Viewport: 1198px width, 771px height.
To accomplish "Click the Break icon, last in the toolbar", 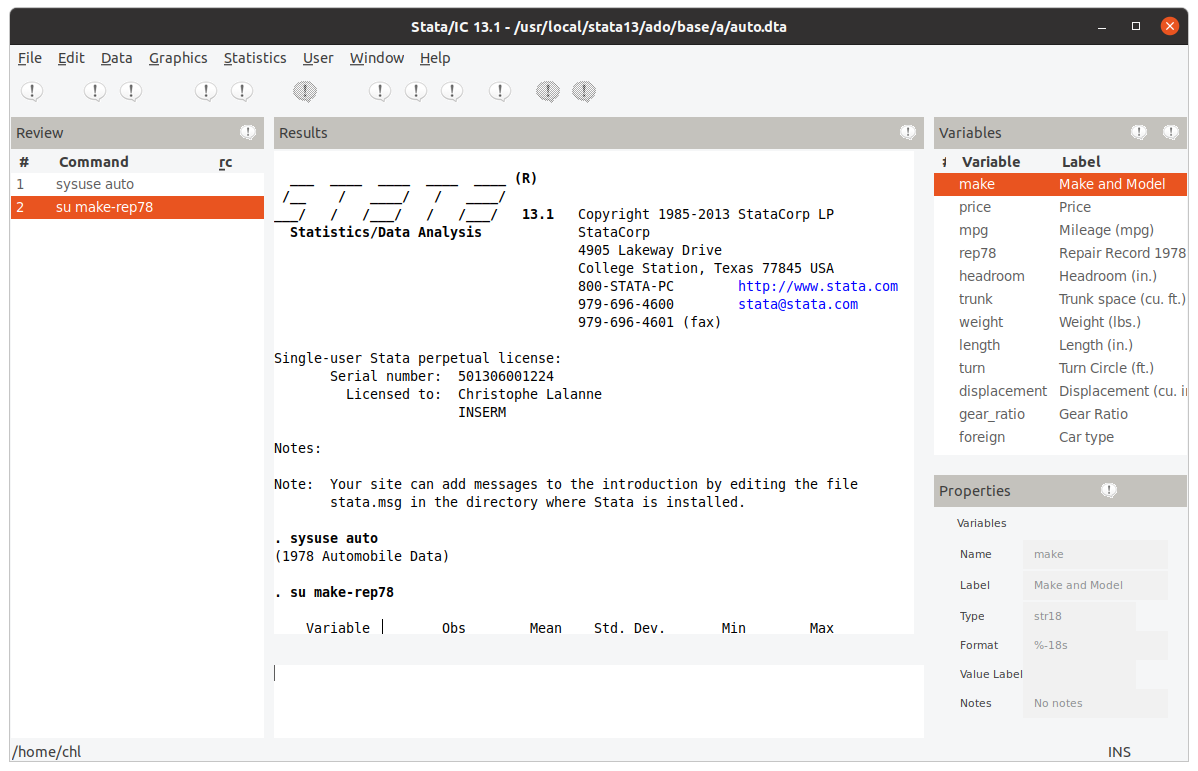I will click(x=584, y=92).
